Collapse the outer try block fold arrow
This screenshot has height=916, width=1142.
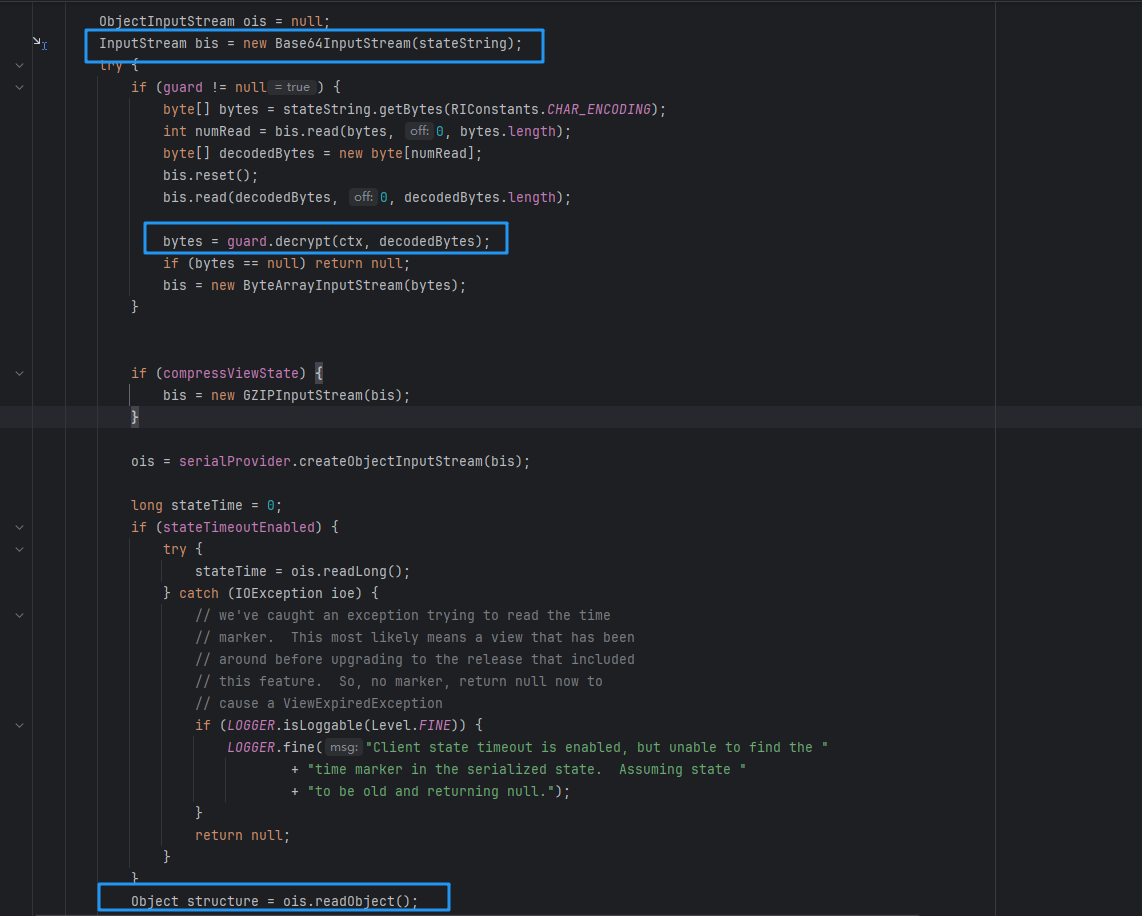[19, 65]
